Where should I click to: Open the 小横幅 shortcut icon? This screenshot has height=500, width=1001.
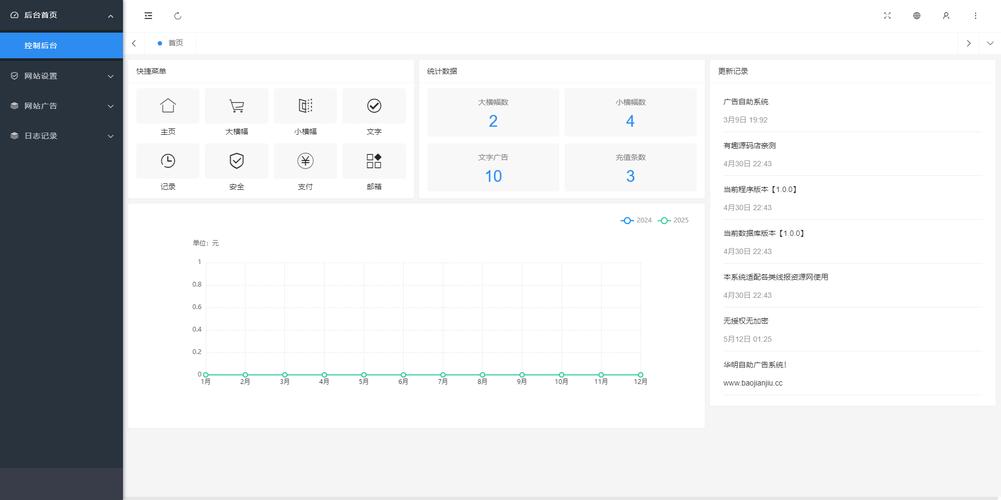[x=305, y=106]
